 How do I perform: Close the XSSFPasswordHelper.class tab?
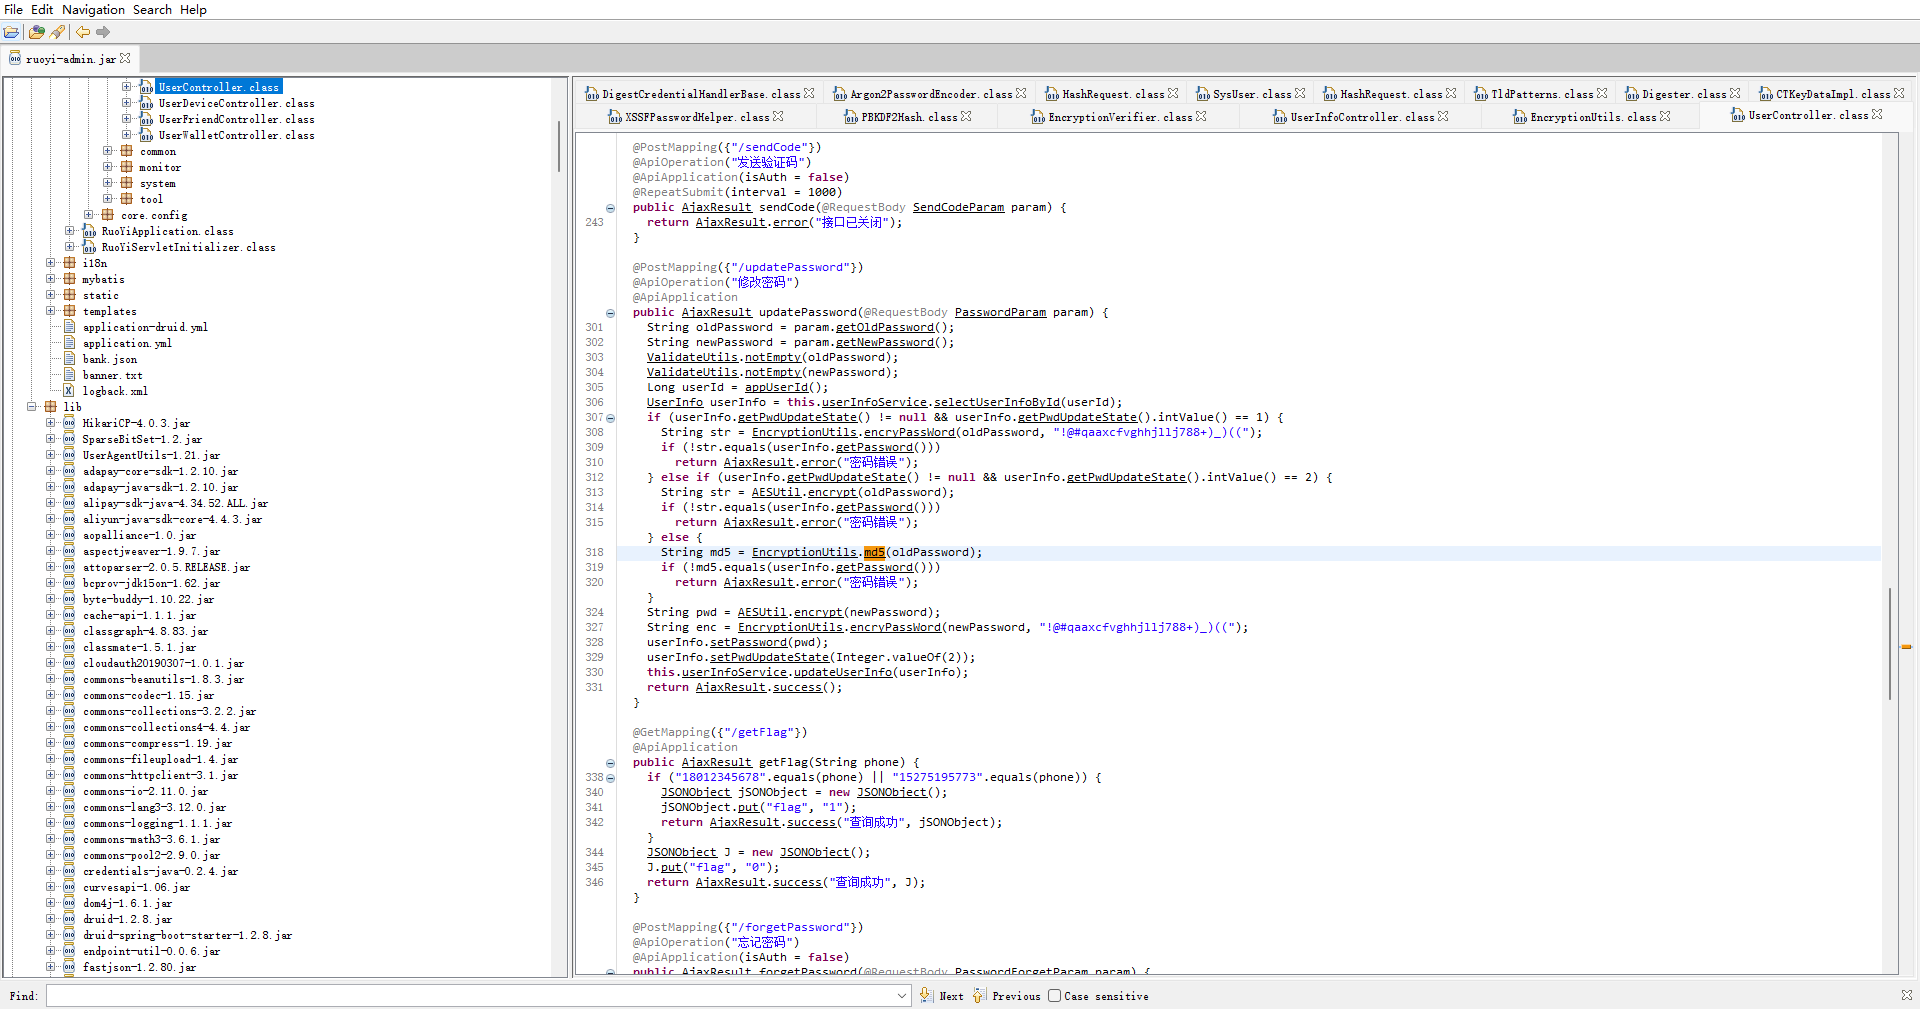[778, 116]
